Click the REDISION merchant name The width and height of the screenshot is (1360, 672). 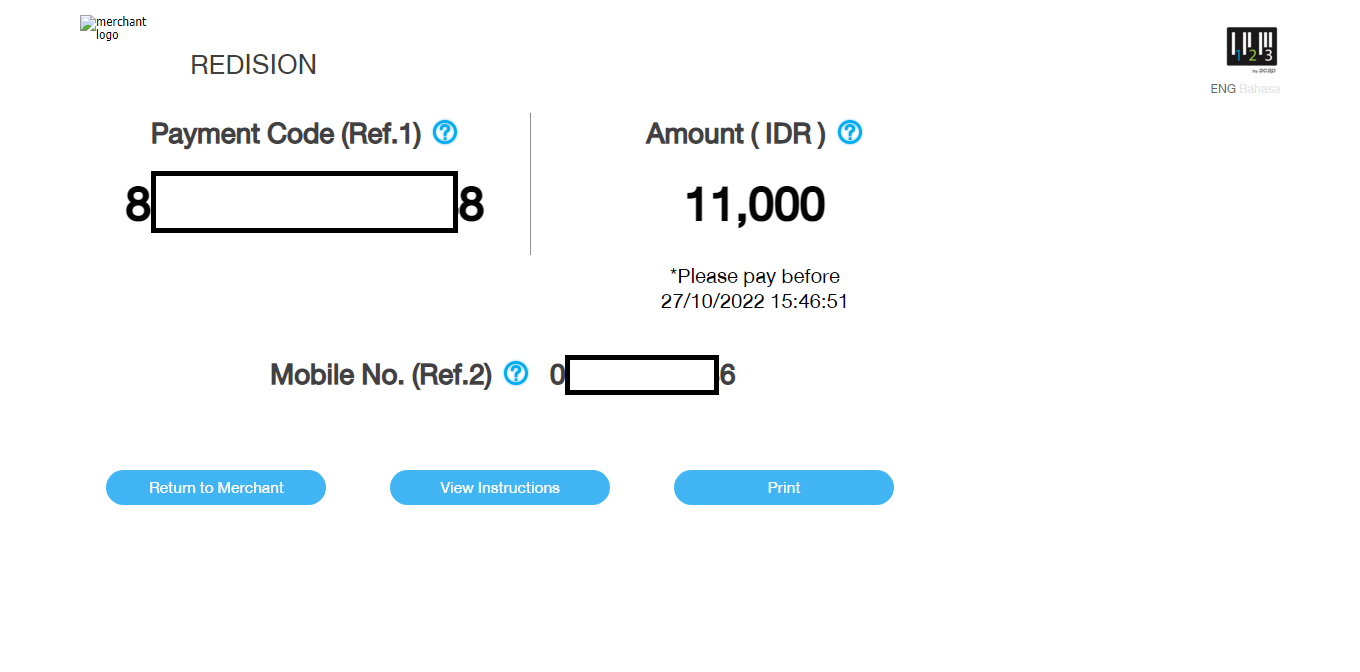pyautogui.click(x=253, y=65)
